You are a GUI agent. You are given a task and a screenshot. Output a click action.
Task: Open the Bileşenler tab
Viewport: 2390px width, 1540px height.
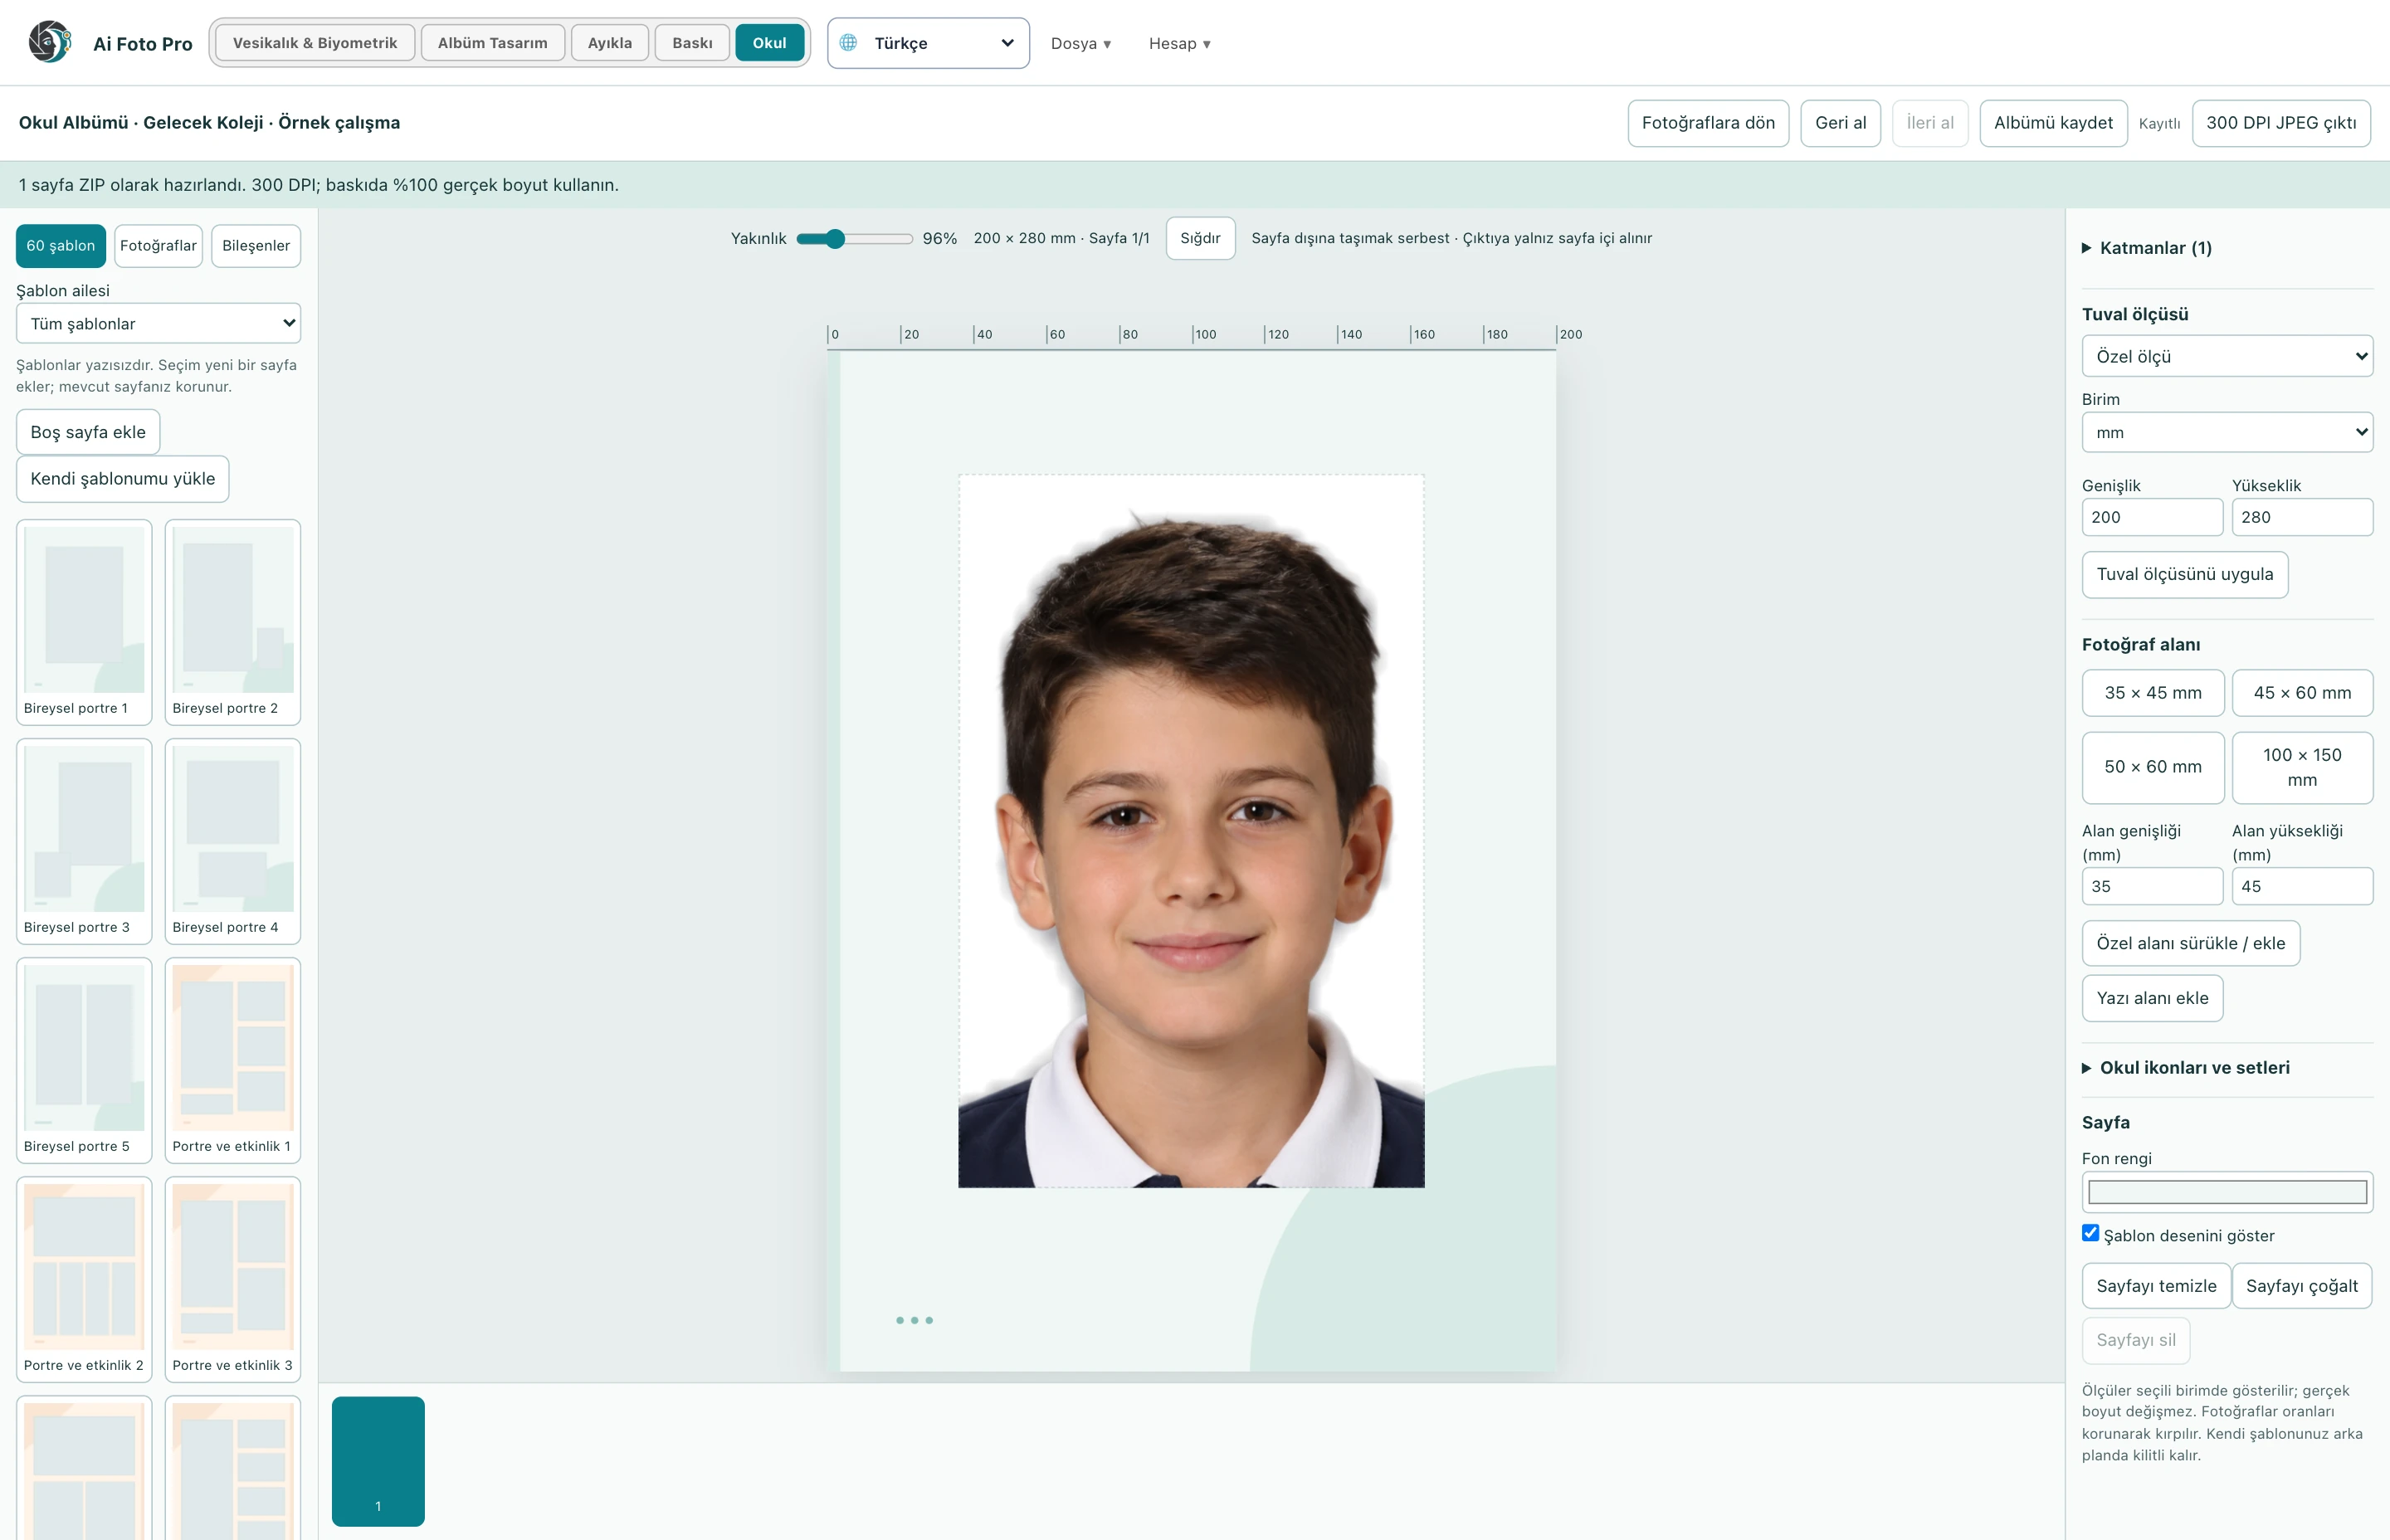pyautogui.click(x=256, y=246)
